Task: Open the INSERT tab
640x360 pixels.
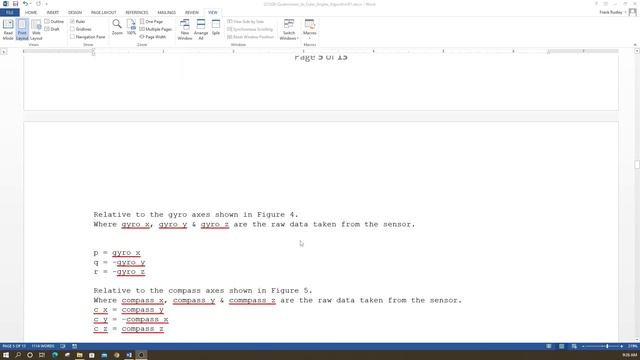Action: point(53,12)
